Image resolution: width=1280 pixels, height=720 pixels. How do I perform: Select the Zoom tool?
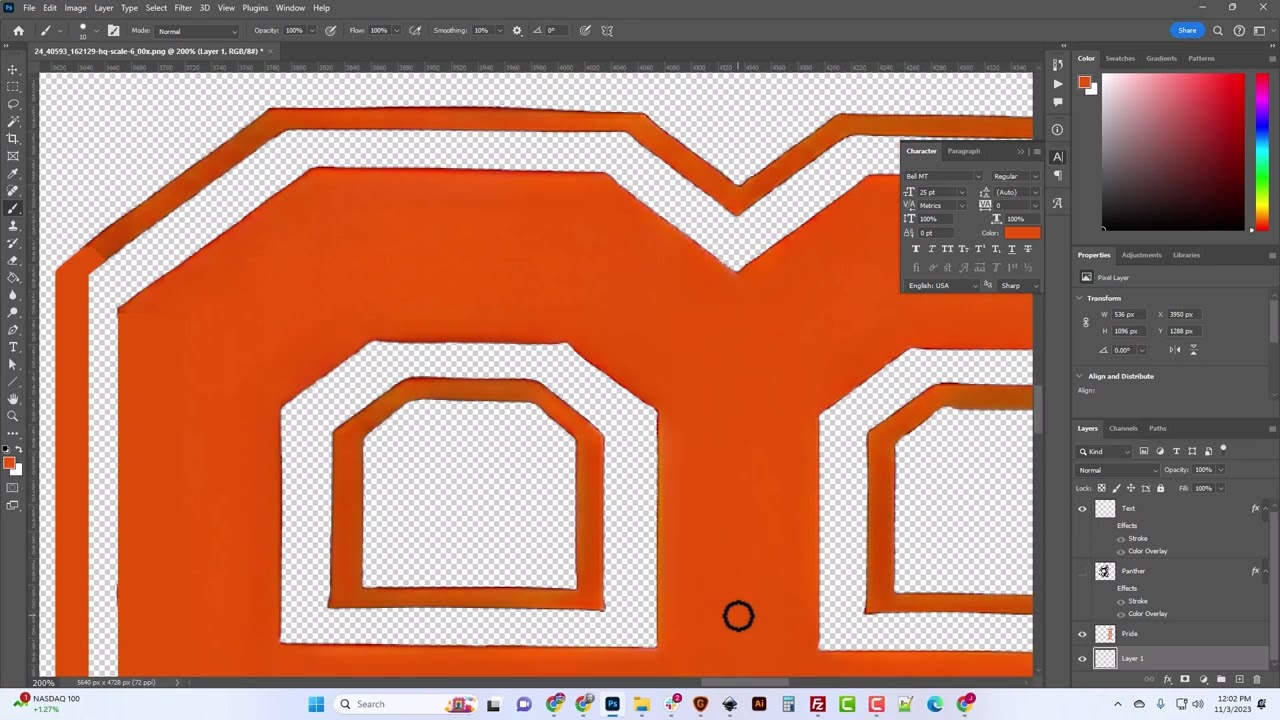click(x=13, y=417)
